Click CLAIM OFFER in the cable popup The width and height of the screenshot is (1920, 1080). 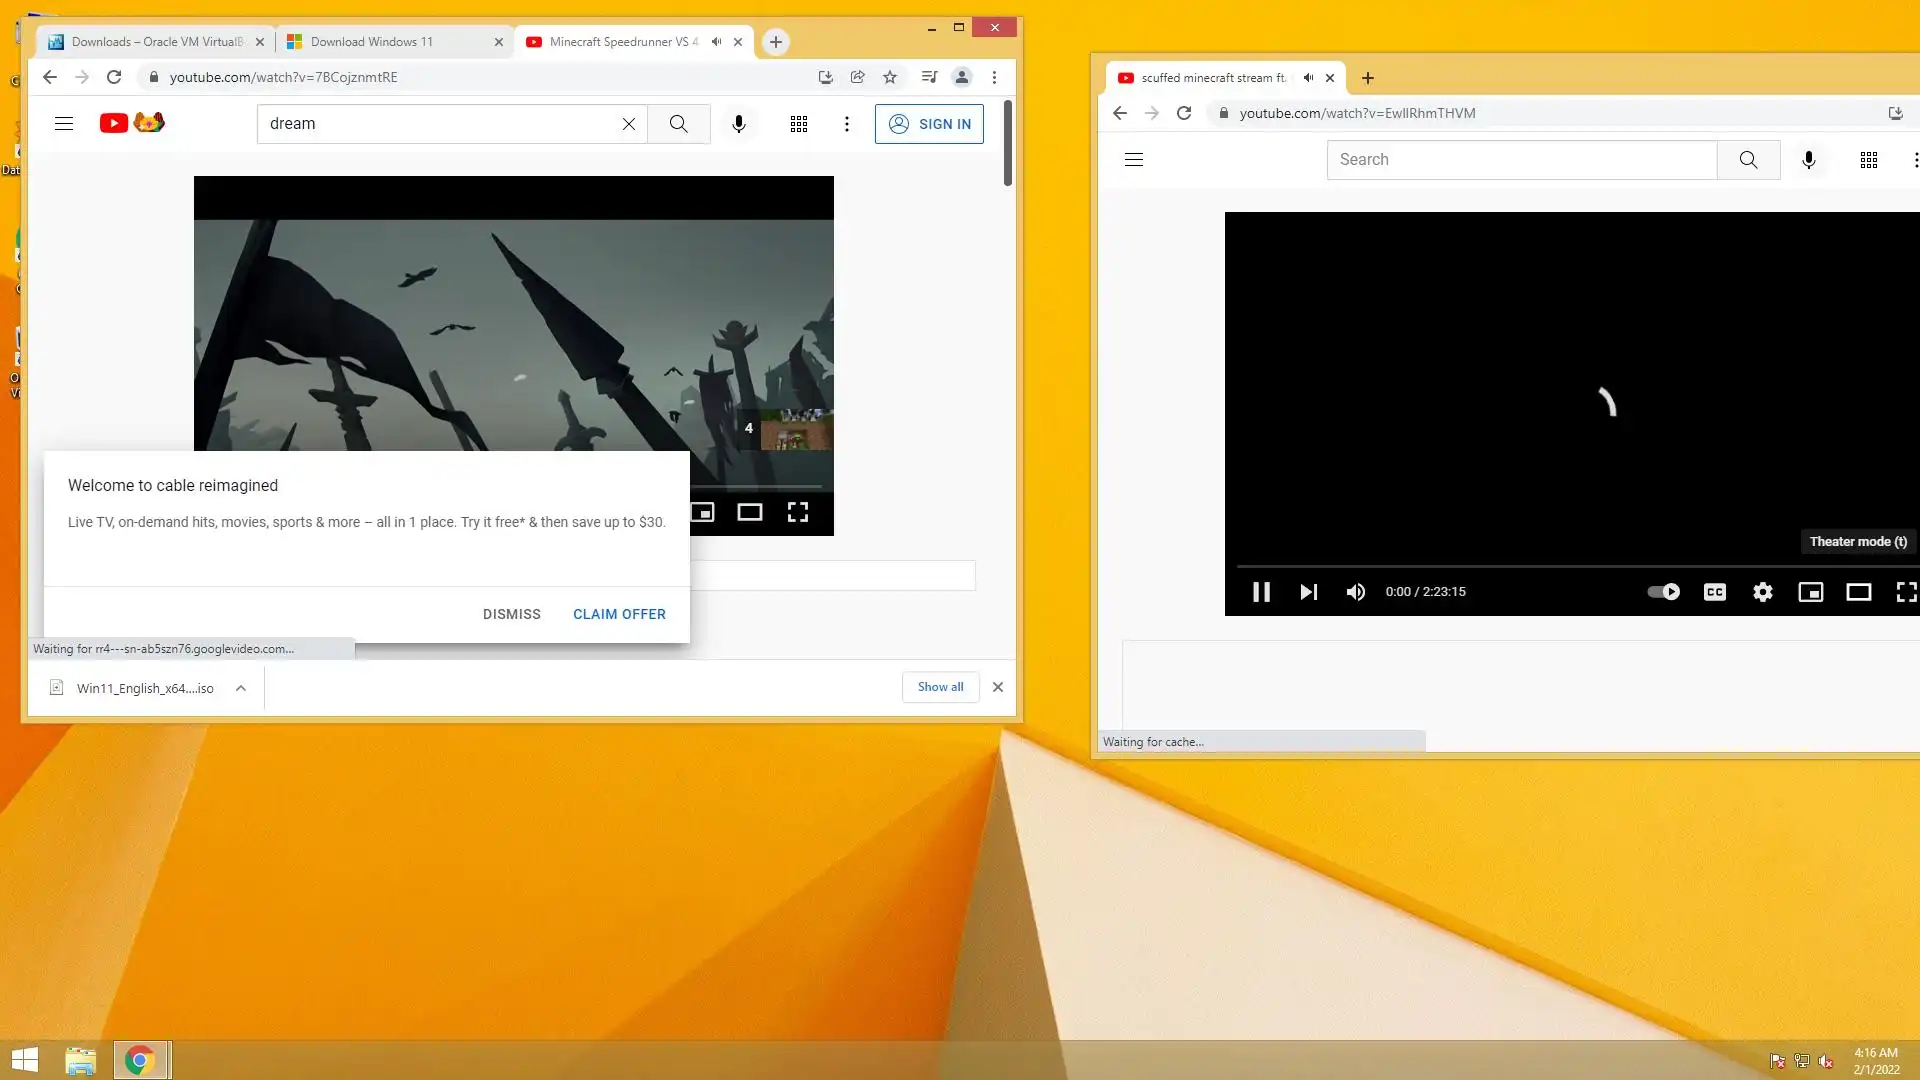tap(619, 614)
